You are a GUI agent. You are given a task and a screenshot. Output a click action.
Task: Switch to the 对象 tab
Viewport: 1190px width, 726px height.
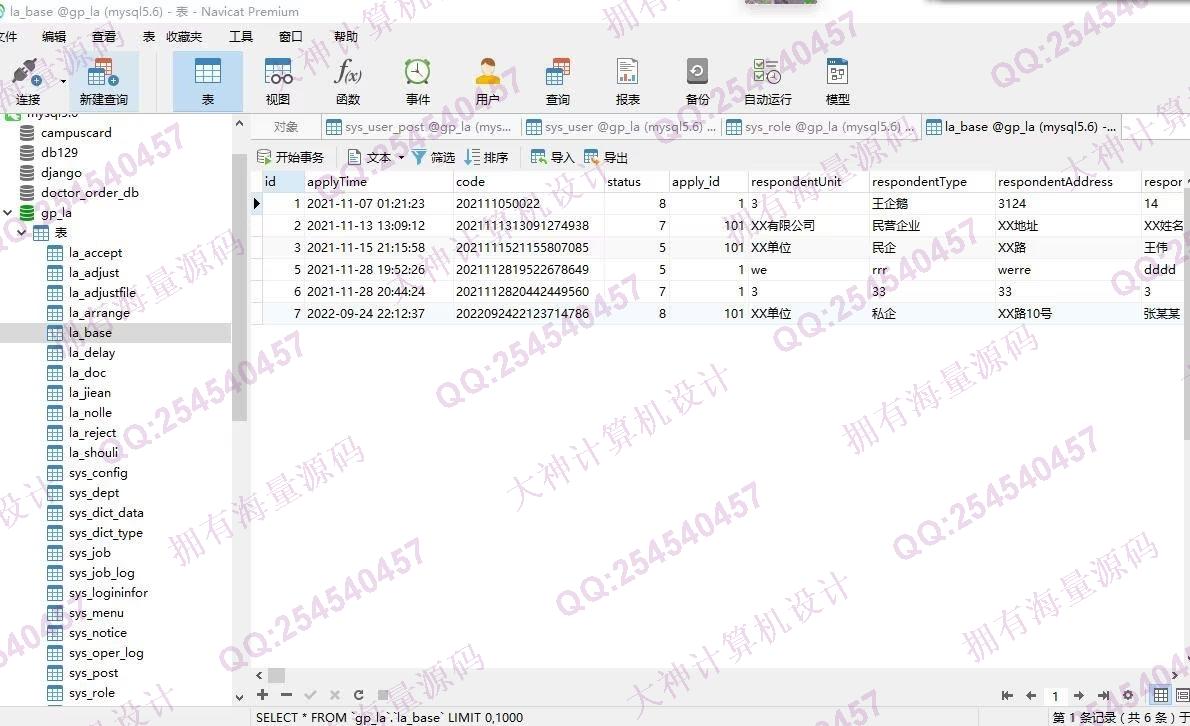tap(285, 127)
